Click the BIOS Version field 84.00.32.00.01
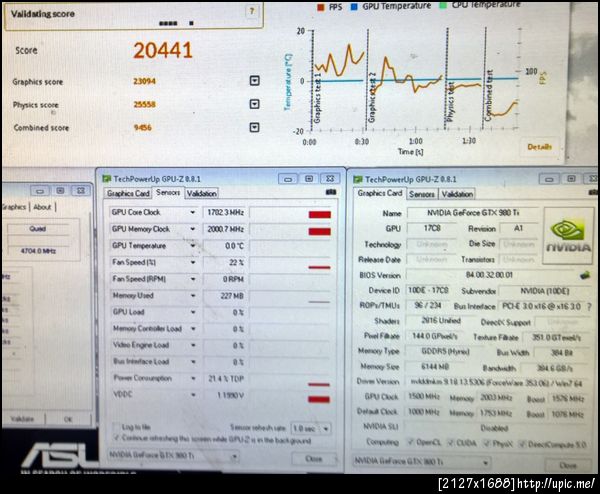600x494 pixels. pos(492,275)
